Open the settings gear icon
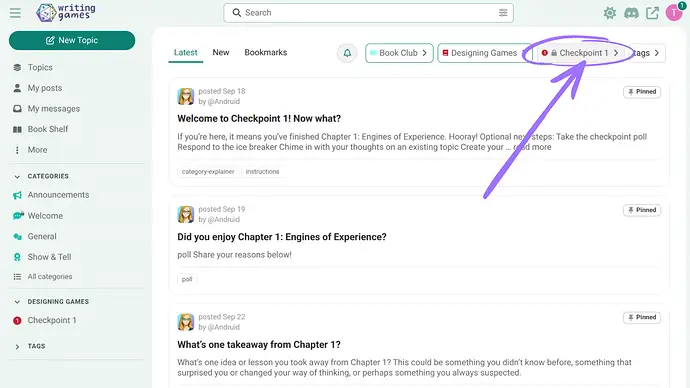 [x=610, y=13]
